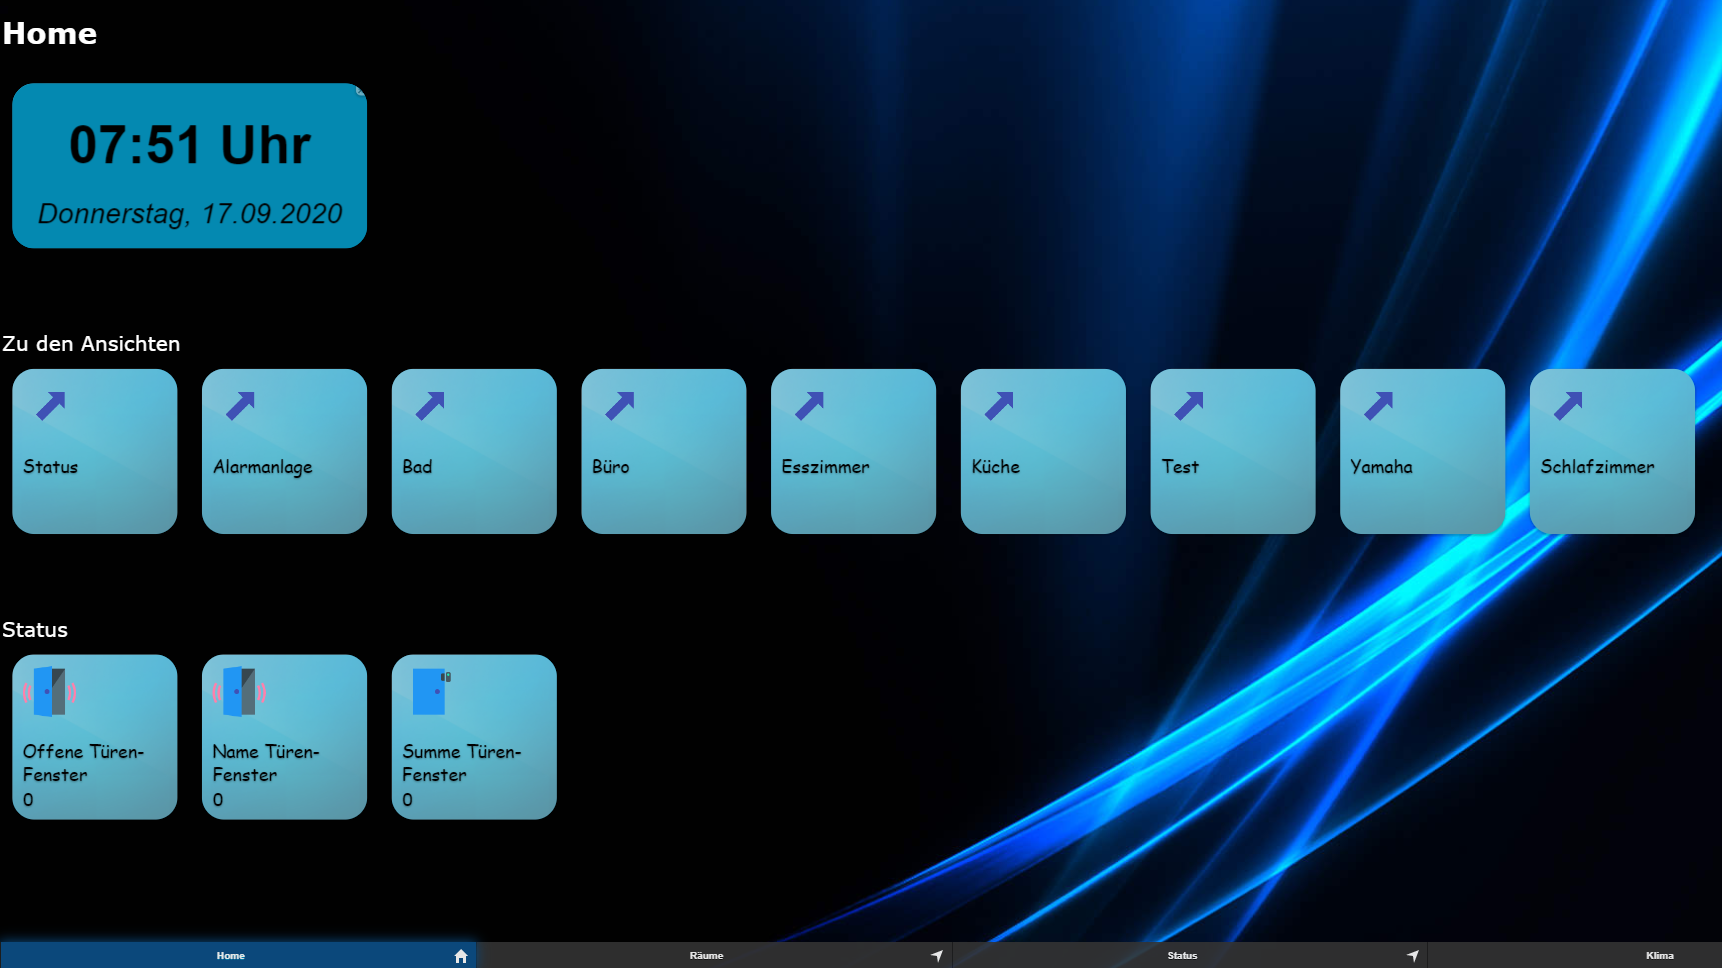Click the door icon on Name Türen-Fenster
The image size is (1722, 968).
pyautogui.click(x=239, y=691)
